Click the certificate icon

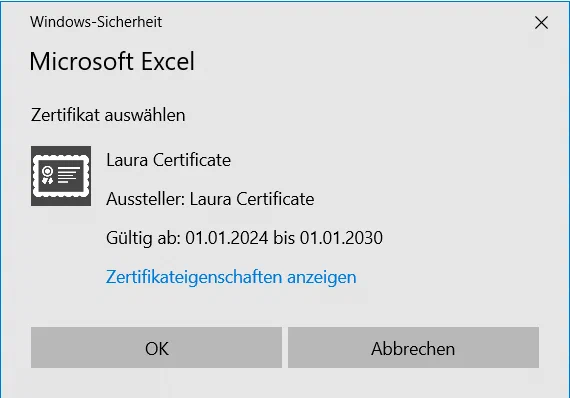click(x=61, y=176)
